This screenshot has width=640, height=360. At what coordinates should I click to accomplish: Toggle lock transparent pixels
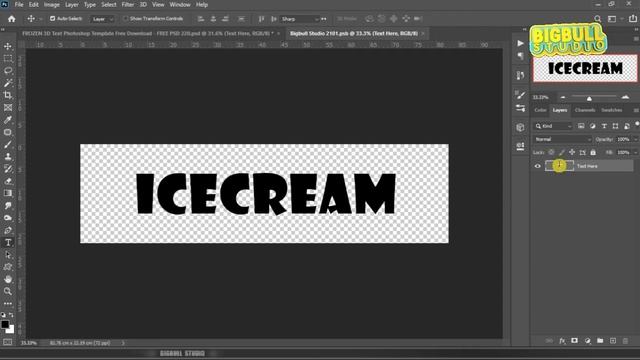551,152
